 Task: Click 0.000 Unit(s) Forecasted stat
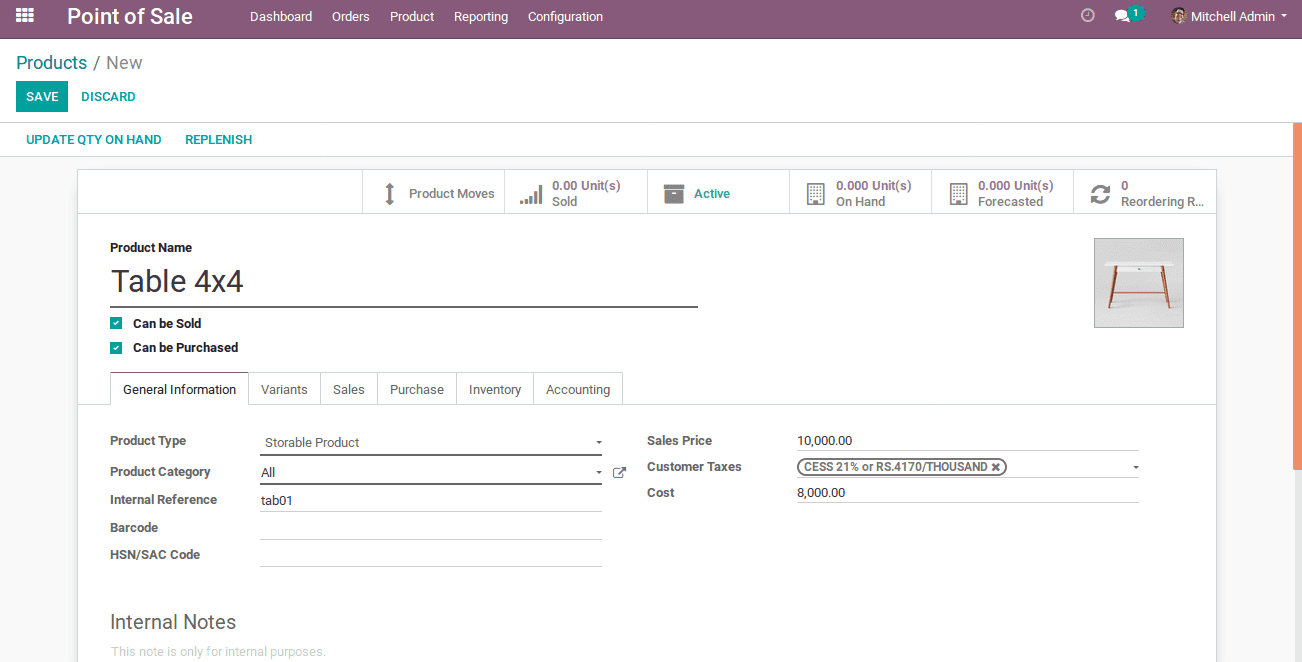click(1002, 192)
